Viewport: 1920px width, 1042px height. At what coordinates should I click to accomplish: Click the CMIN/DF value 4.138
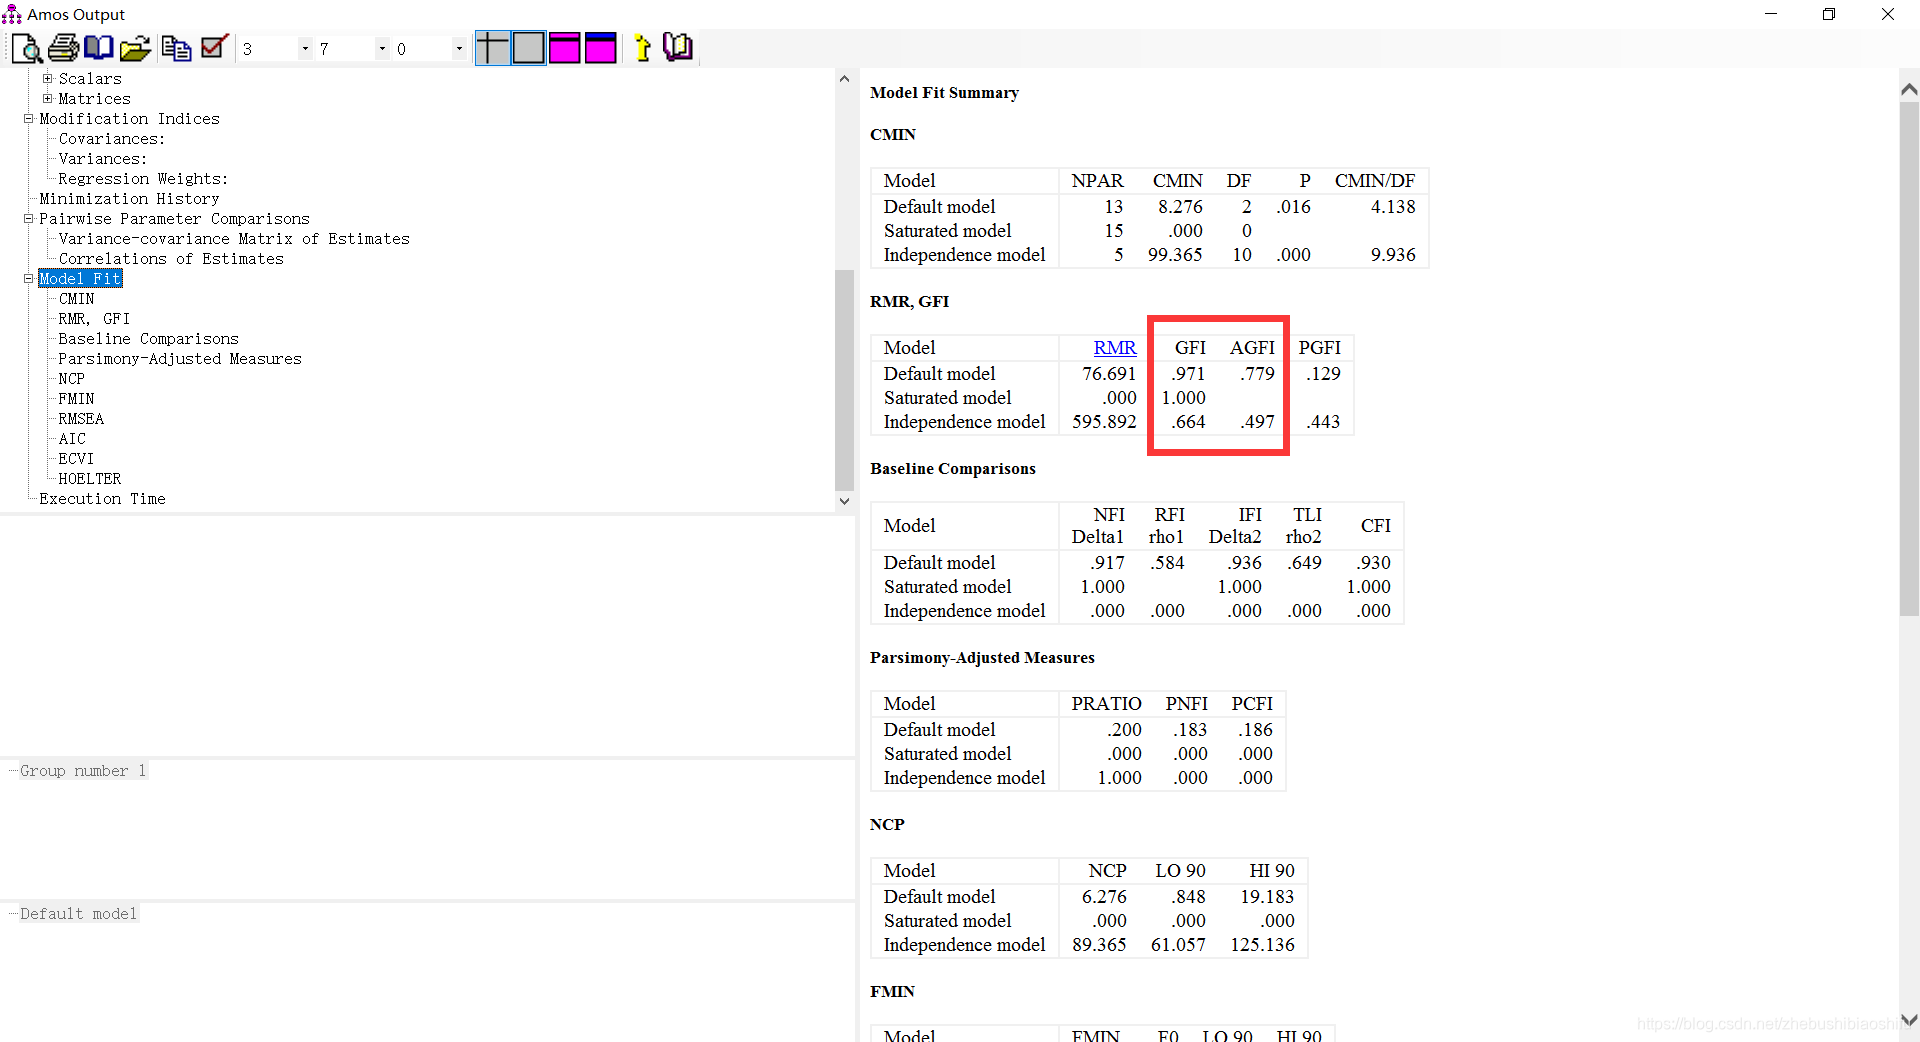[x=1393, y=206]
